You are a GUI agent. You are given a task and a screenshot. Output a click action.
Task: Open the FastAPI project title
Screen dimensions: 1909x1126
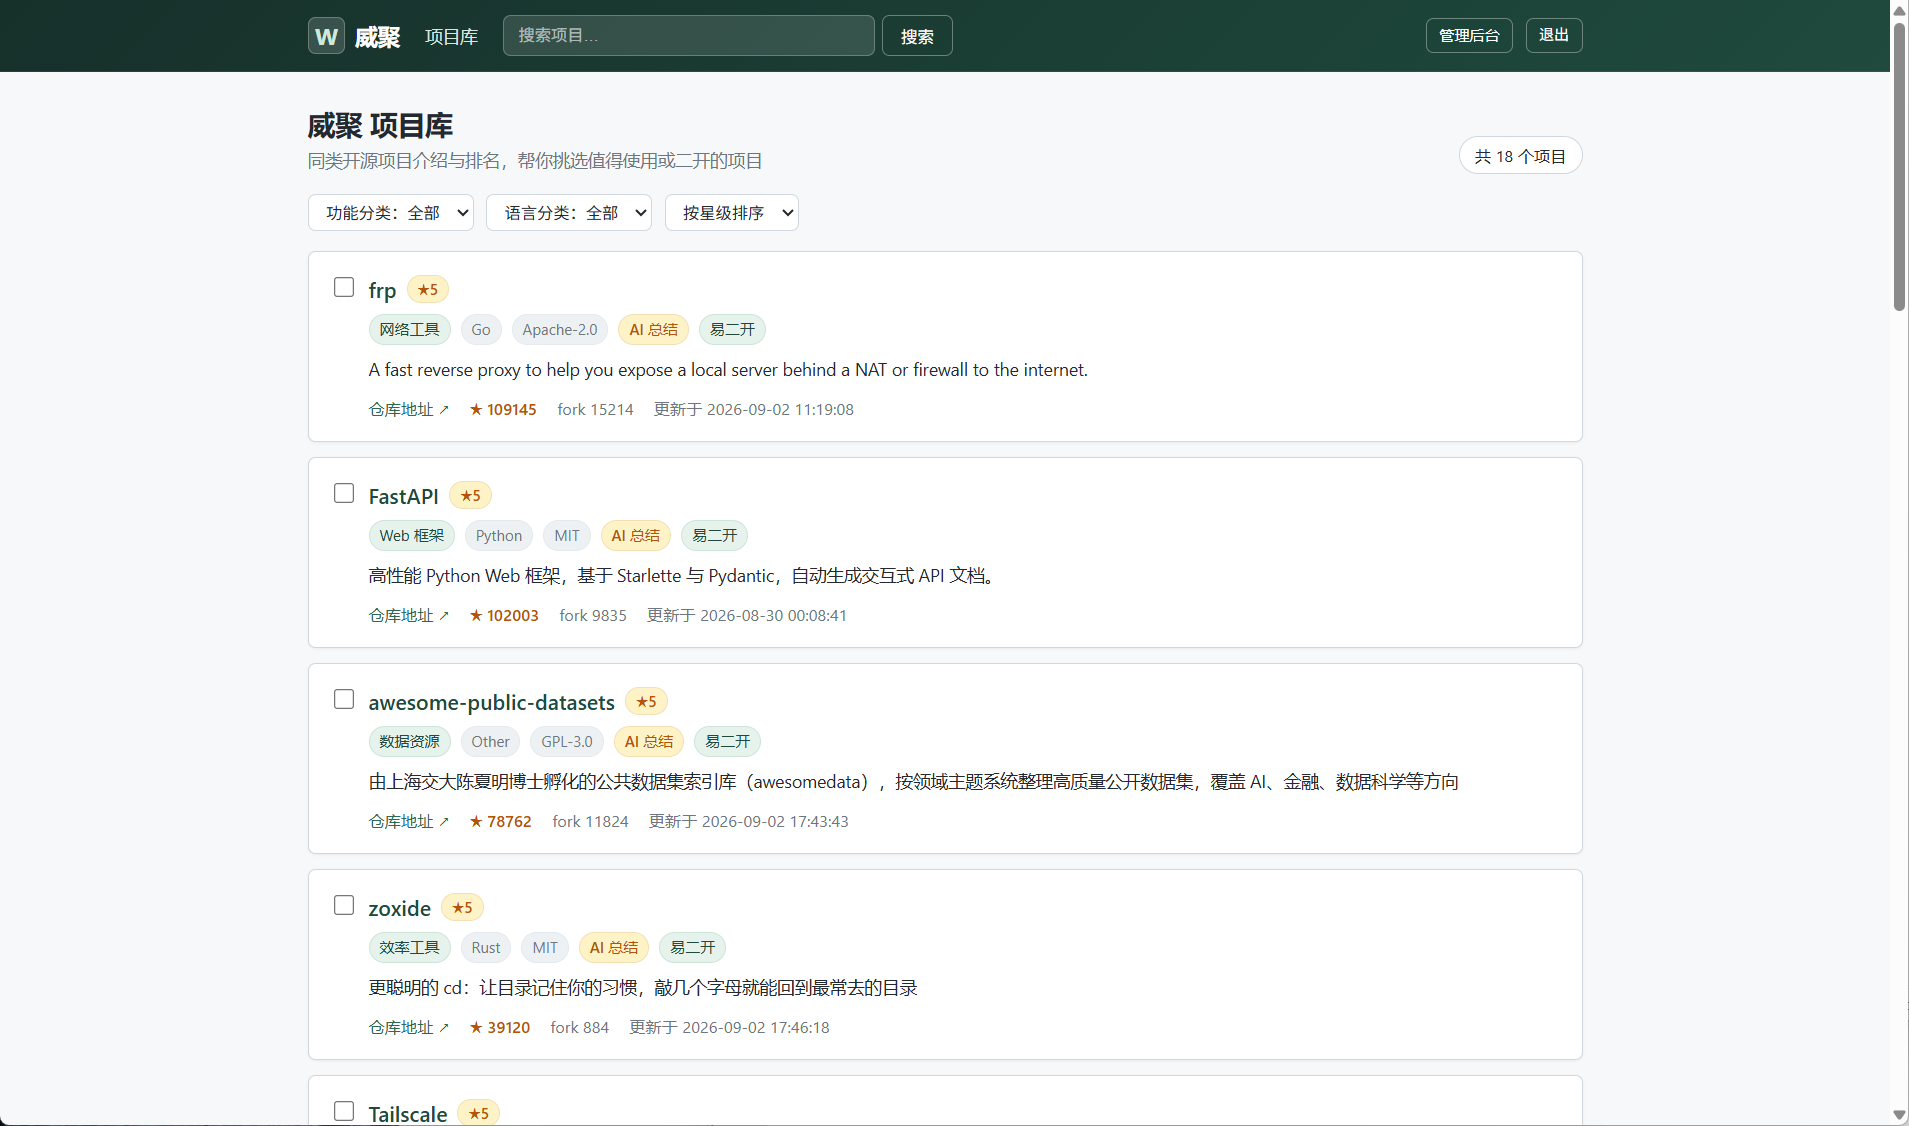click(403, 496)
